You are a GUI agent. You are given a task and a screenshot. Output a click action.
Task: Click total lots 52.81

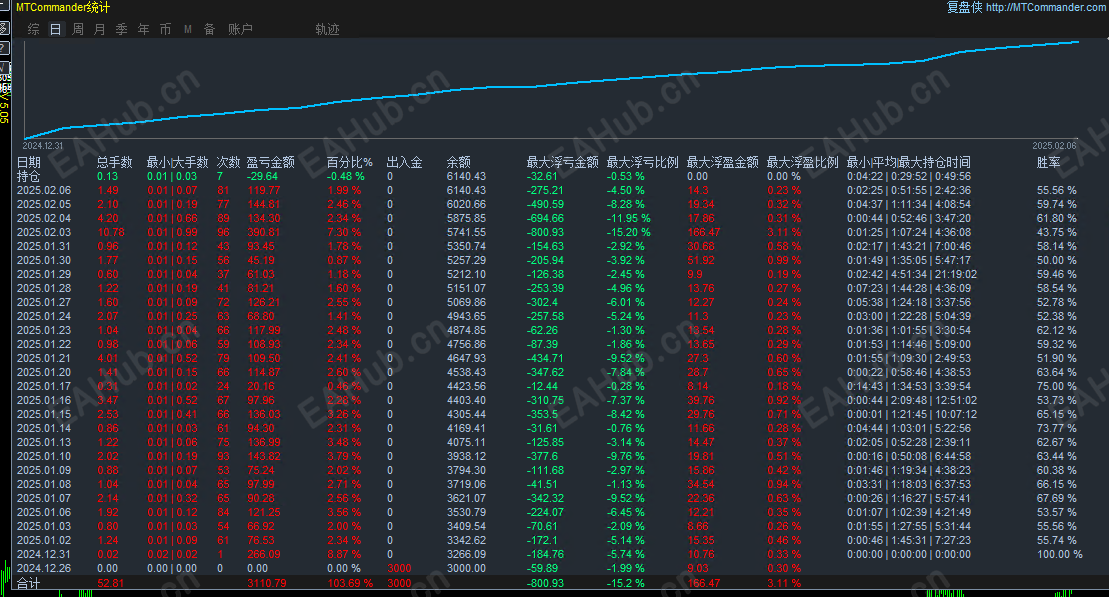[110, 584]
